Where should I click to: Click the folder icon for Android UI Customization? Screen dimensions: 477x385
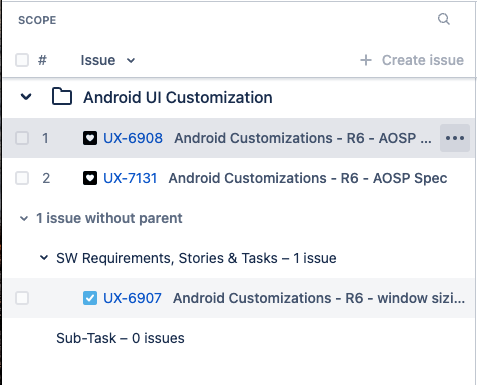(x=62, y=97)
